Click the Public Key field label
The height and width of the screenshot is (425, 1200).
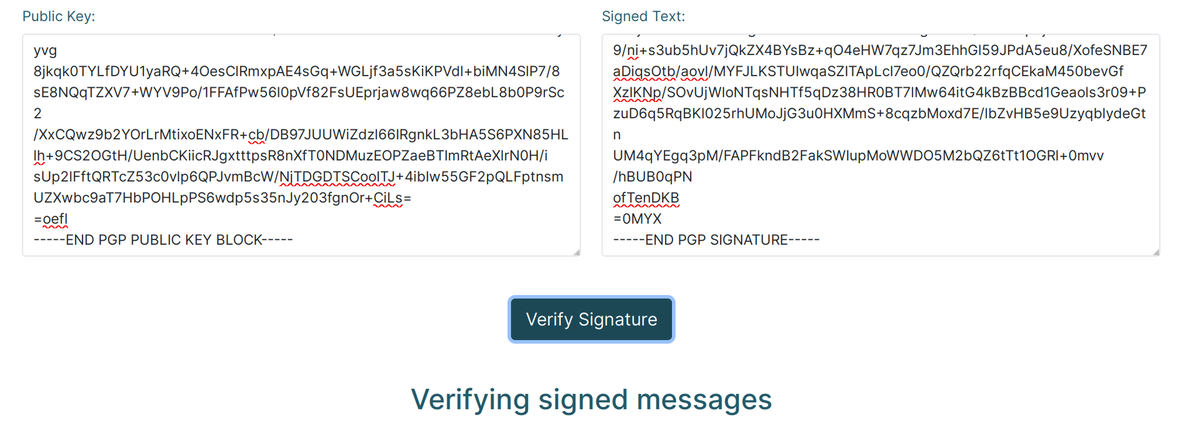point(60,17)
